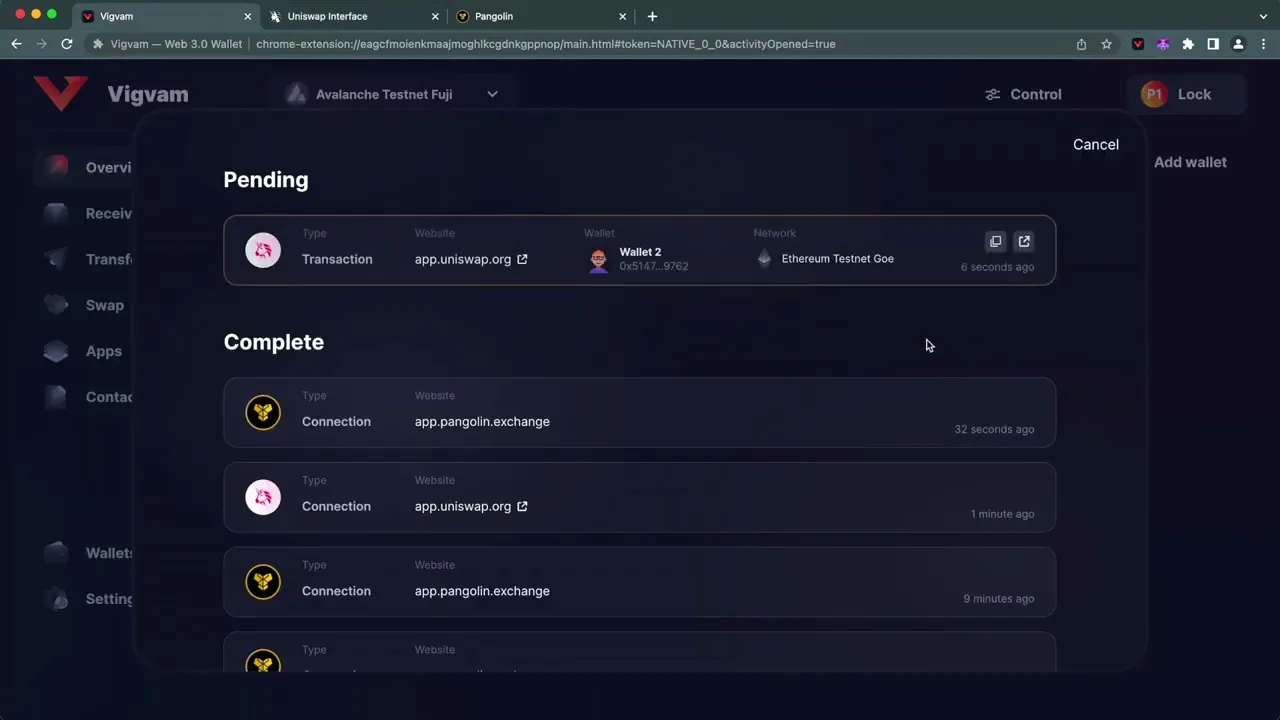Open the browser Extensions puzzle icon
This screenshot has height=720, width=1280.
[1188, 44]
